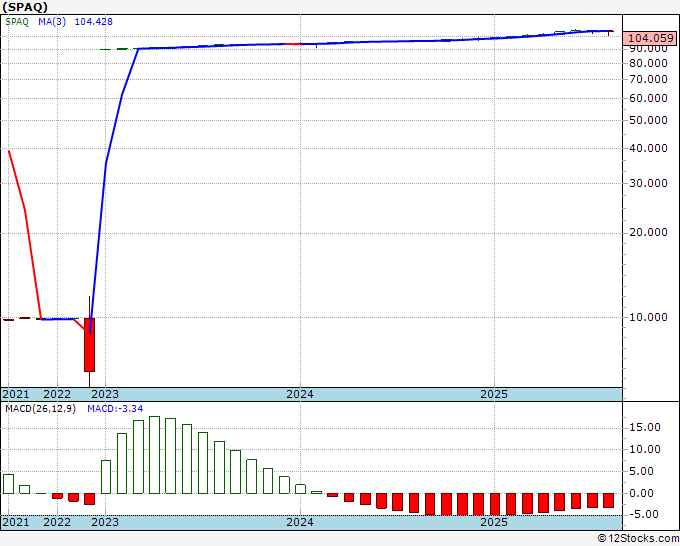
Task: Click the MA(3) legend label
Action: point(52,22)
